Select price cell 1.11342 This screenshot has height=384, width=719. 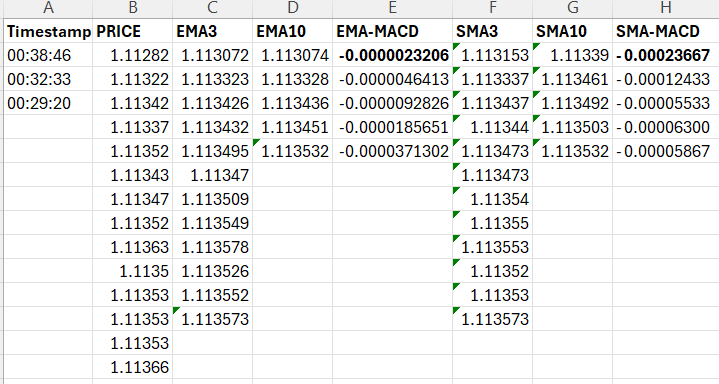tap(133, 103)
